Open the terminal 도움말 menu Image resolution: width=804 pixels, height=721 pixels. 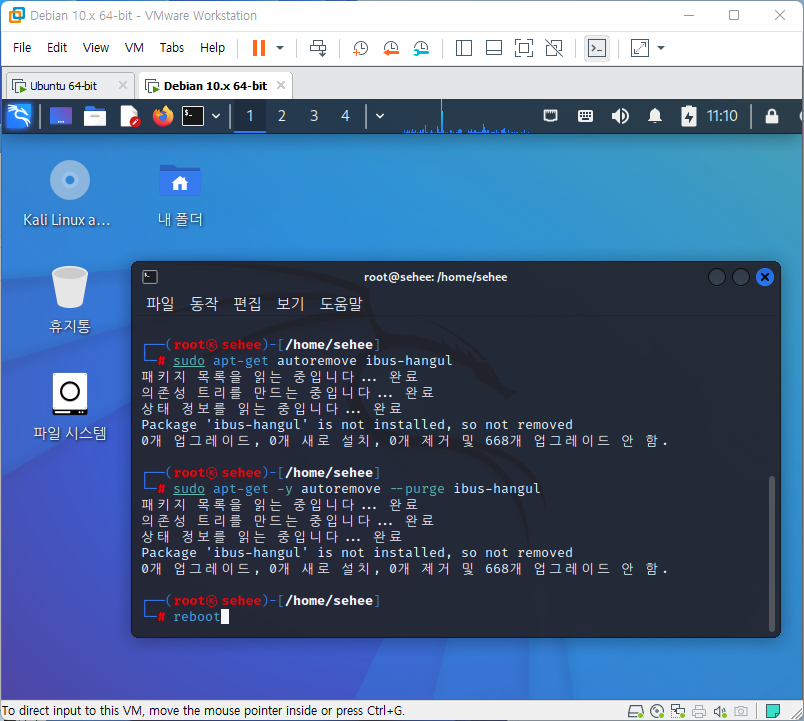tap(341, 304)
